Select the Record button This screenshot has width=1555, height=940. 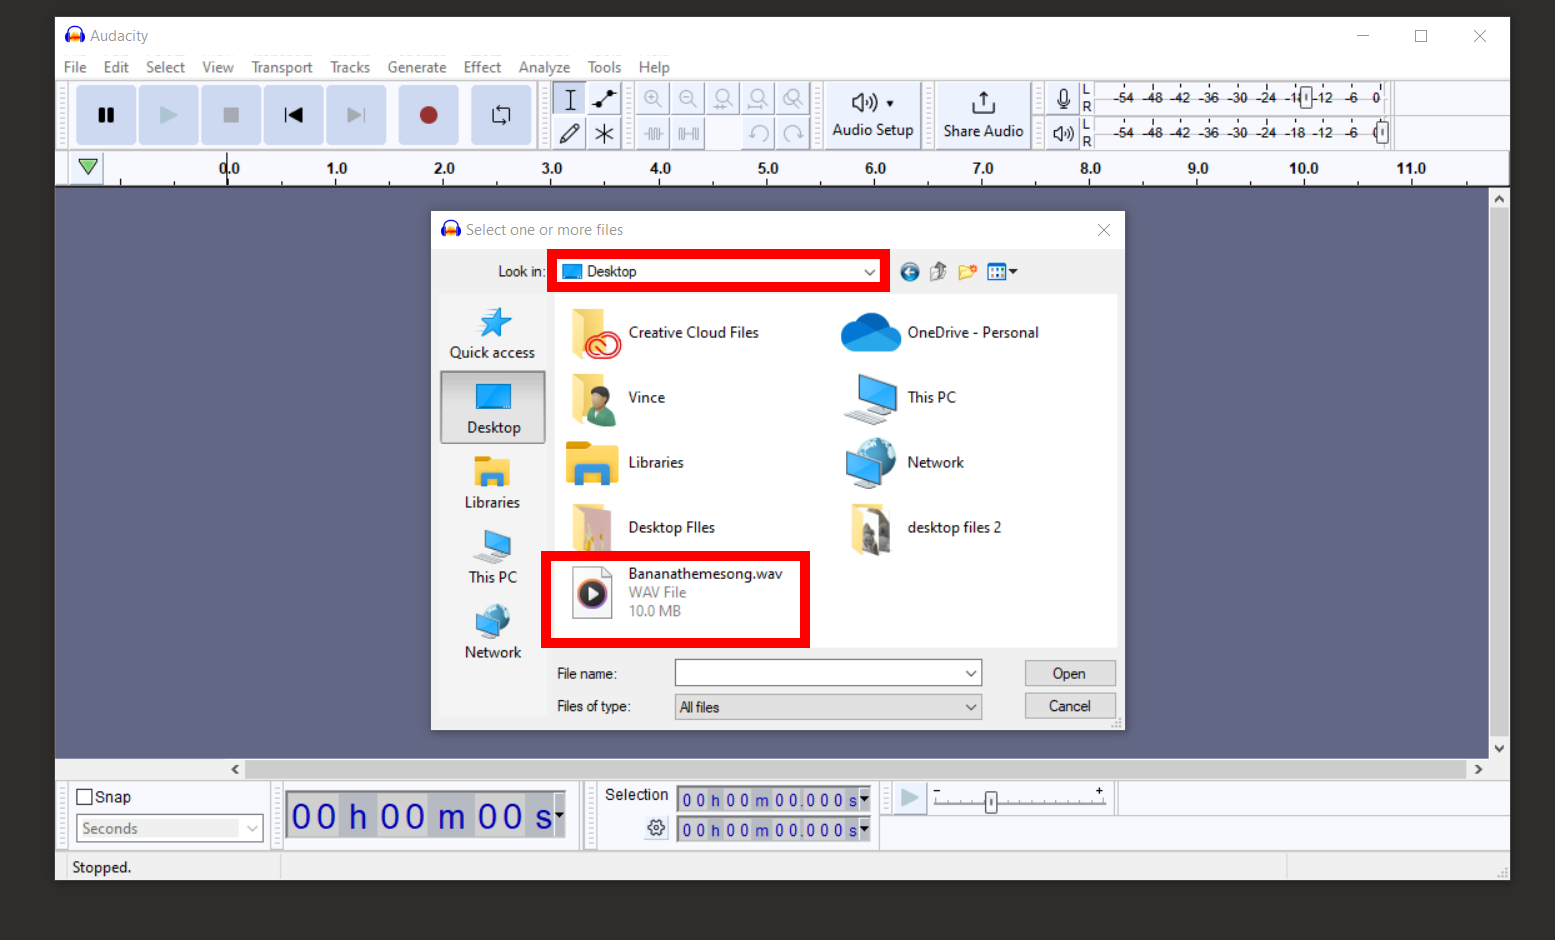[x=428, y=114]
